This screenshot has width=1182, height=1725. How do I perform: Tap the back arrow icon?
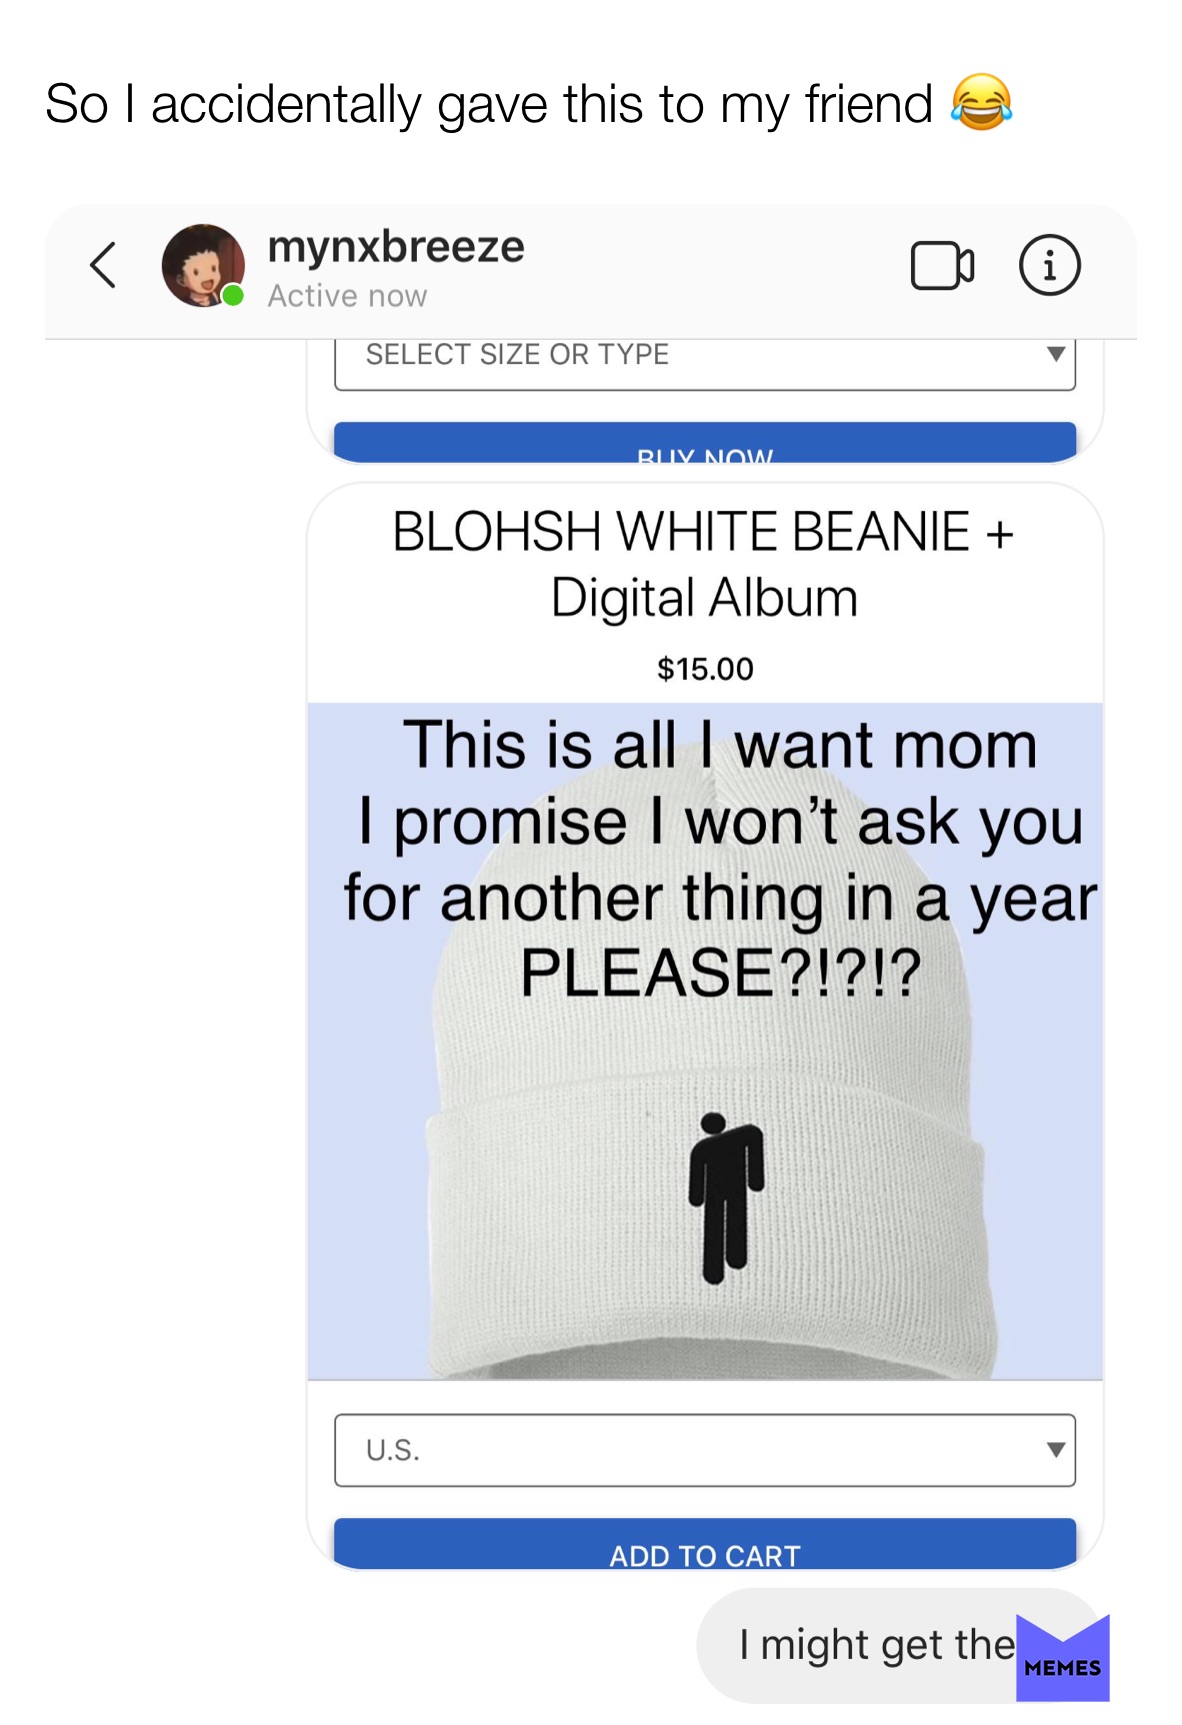[103, 265]
